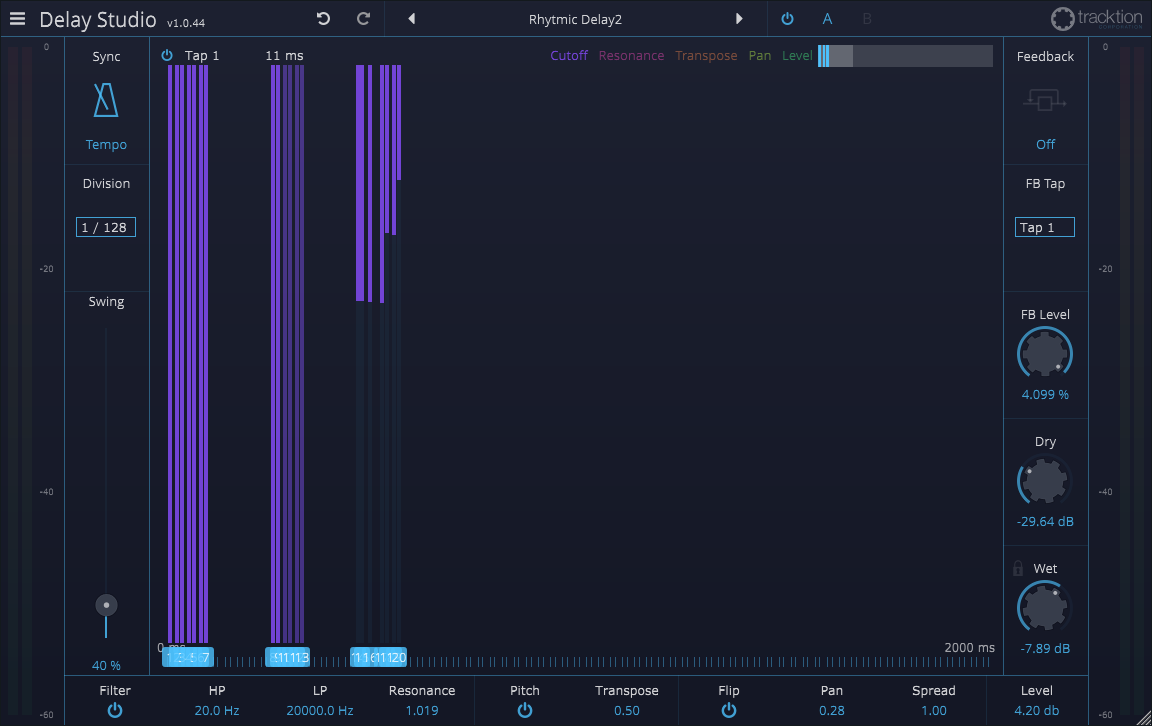Screen dimensions: 1152x726
Task: Go to the previous preset arrow
Action: coord(411,19)
